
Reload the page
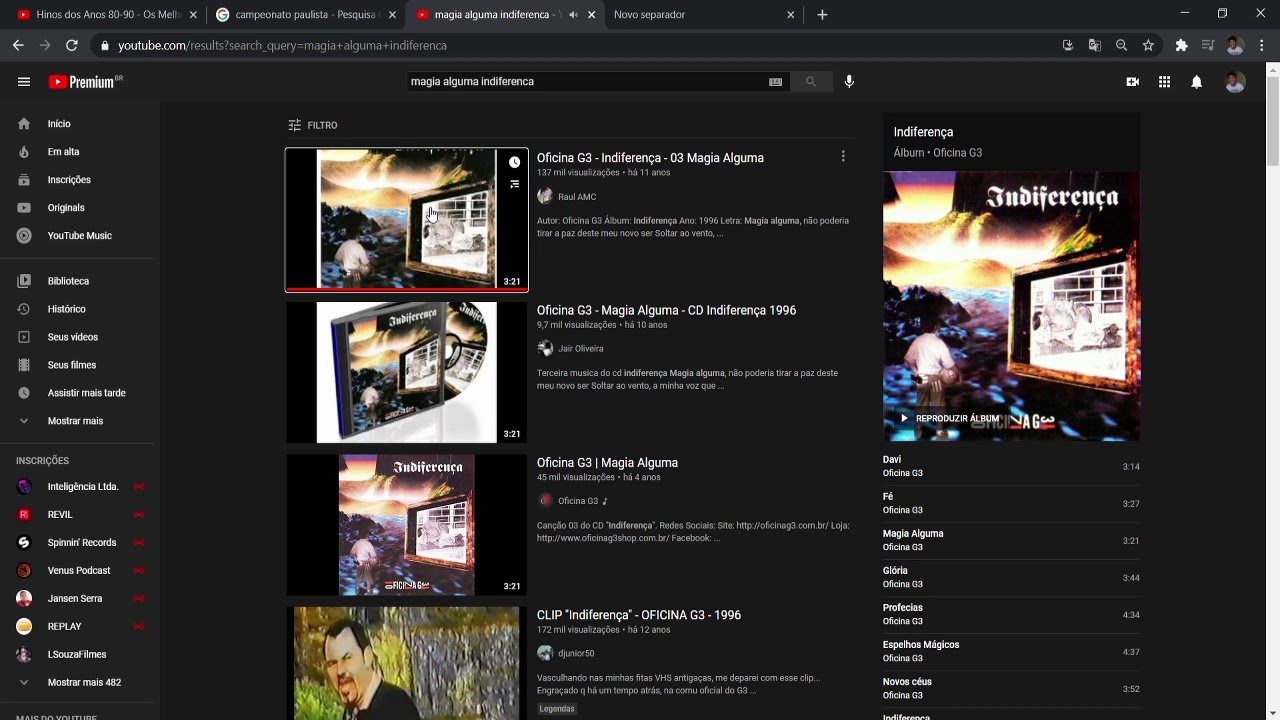72,45
